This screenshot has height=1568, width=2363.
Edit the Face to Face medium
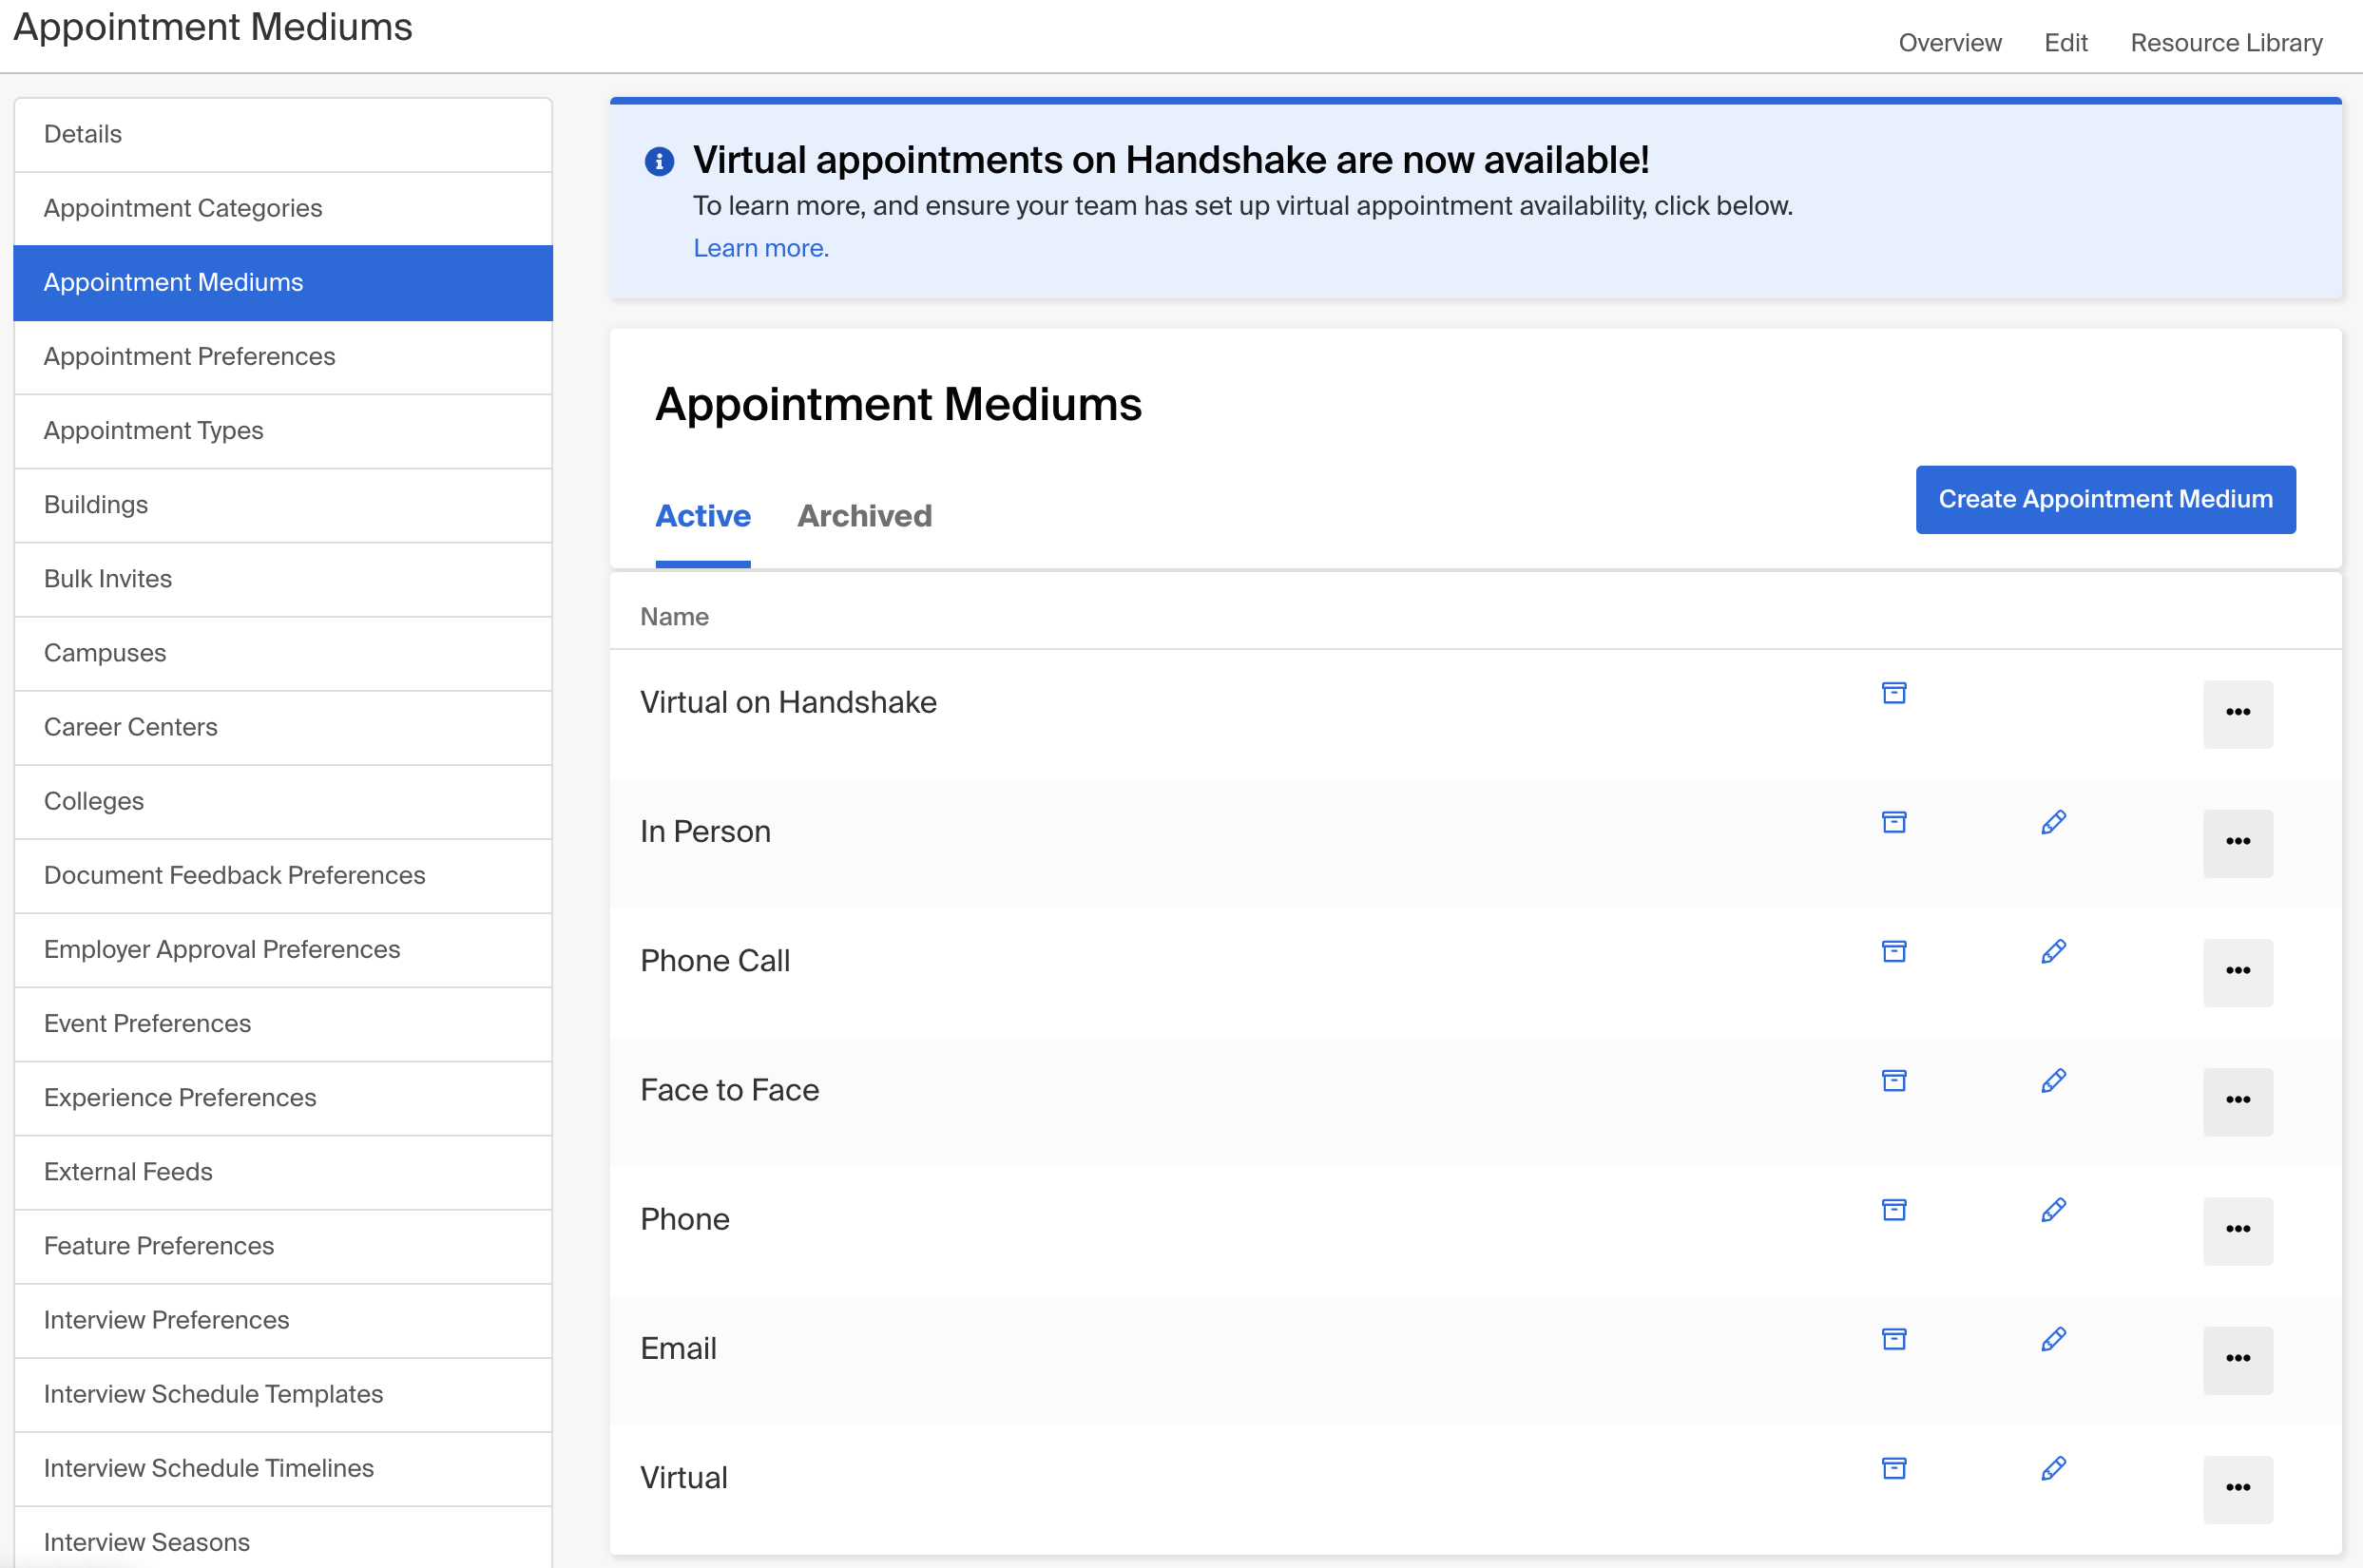[x=2054, y=1081]
